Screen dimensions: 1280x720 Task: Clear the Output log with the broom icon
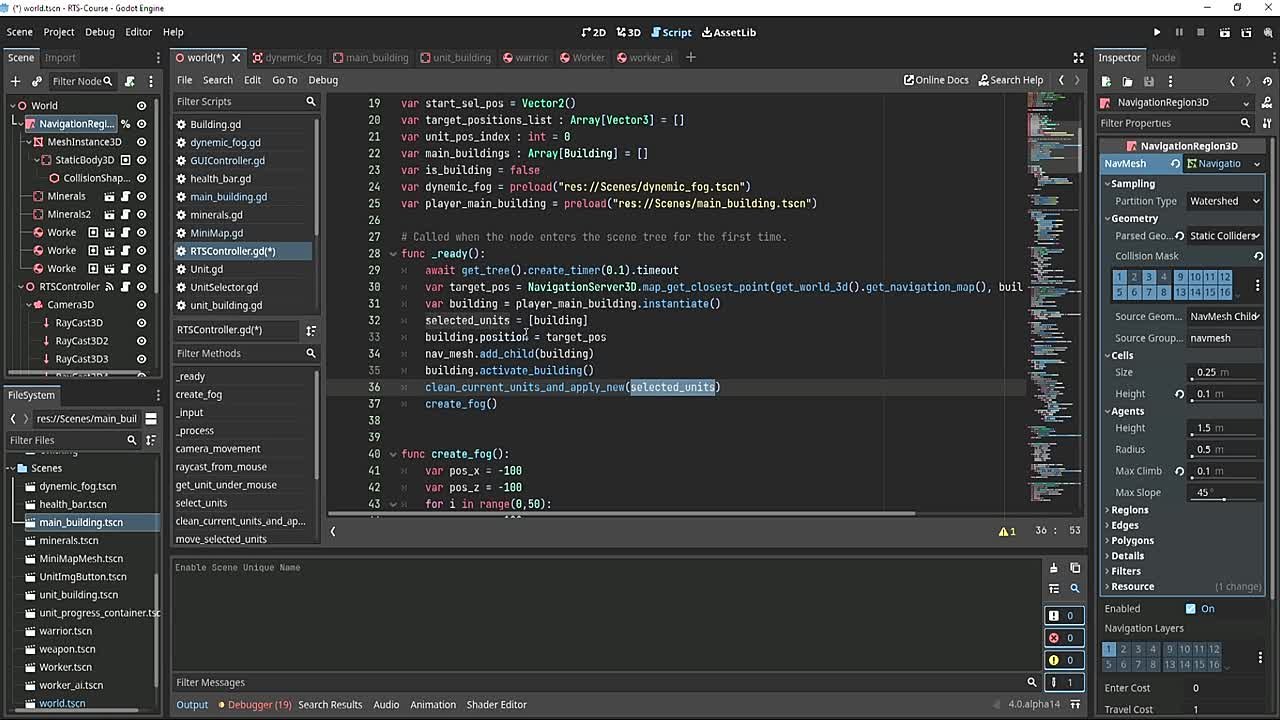click(x=1053, y=568)
